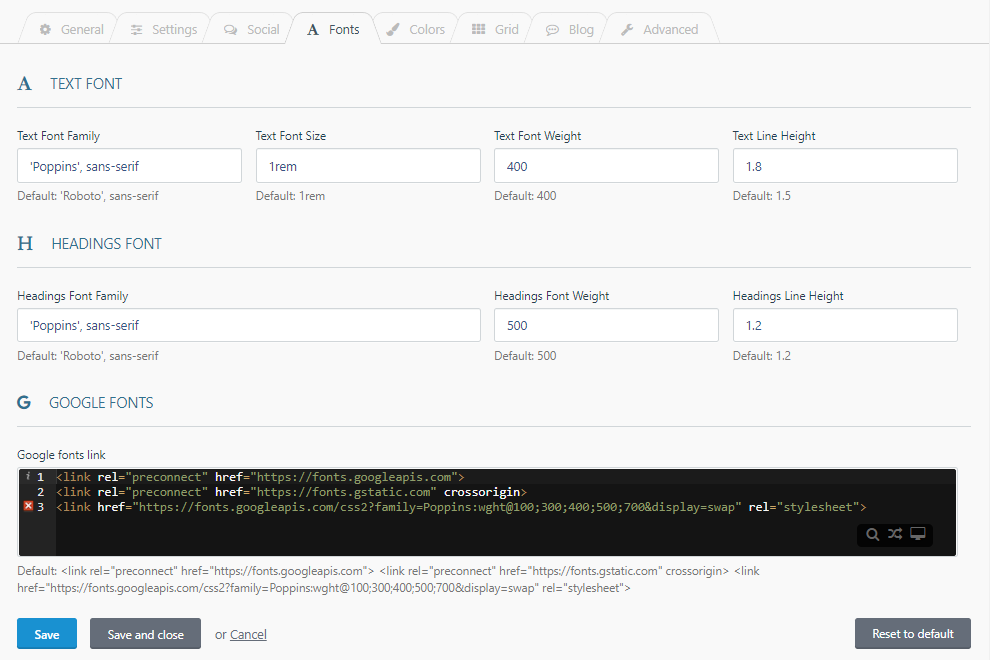Click the Text Font Family field
The height and width of the screenshot is (660, 990).
(x=129, y=166)
